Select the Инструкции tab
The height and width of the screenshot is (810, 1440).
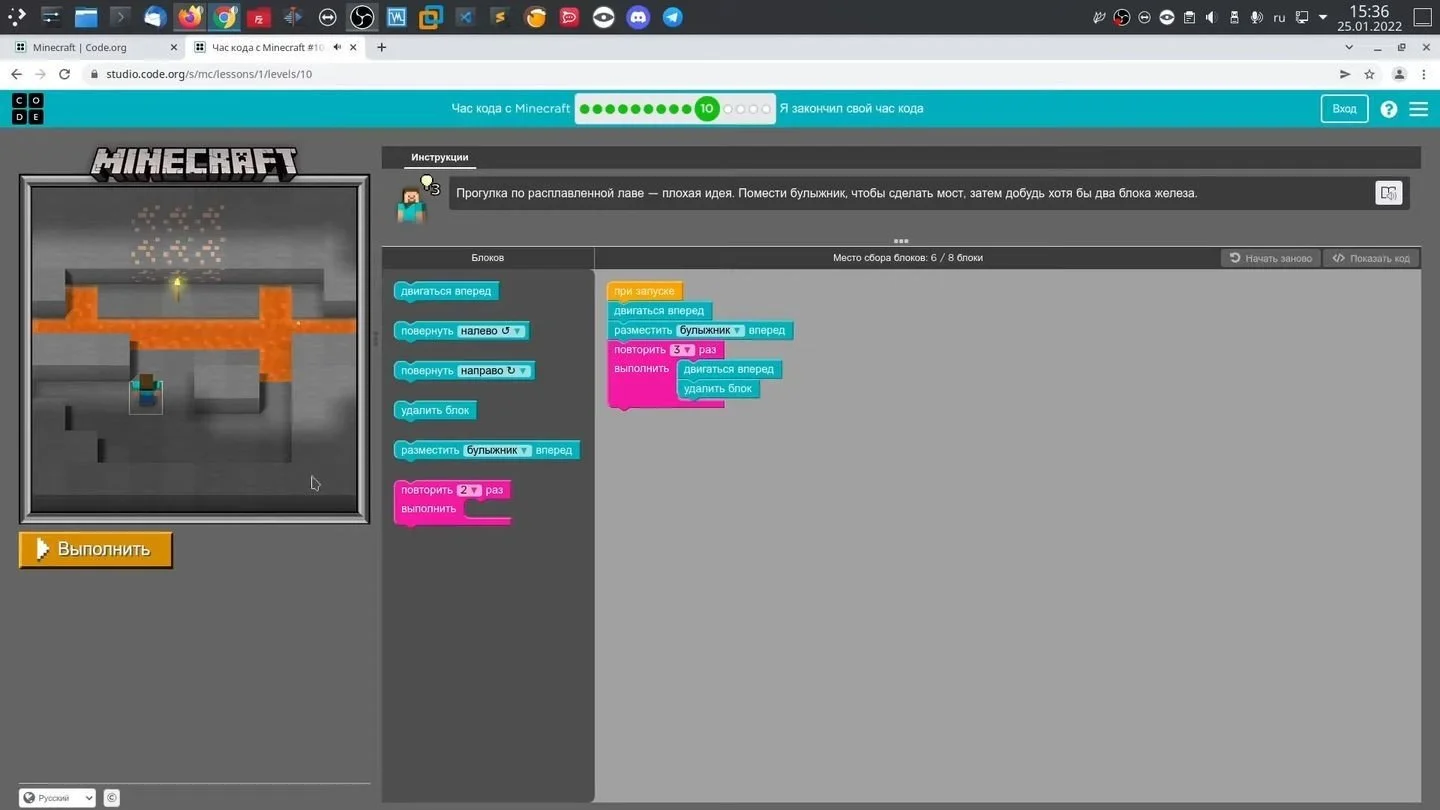pyautogui.click(x=440, y=157)
